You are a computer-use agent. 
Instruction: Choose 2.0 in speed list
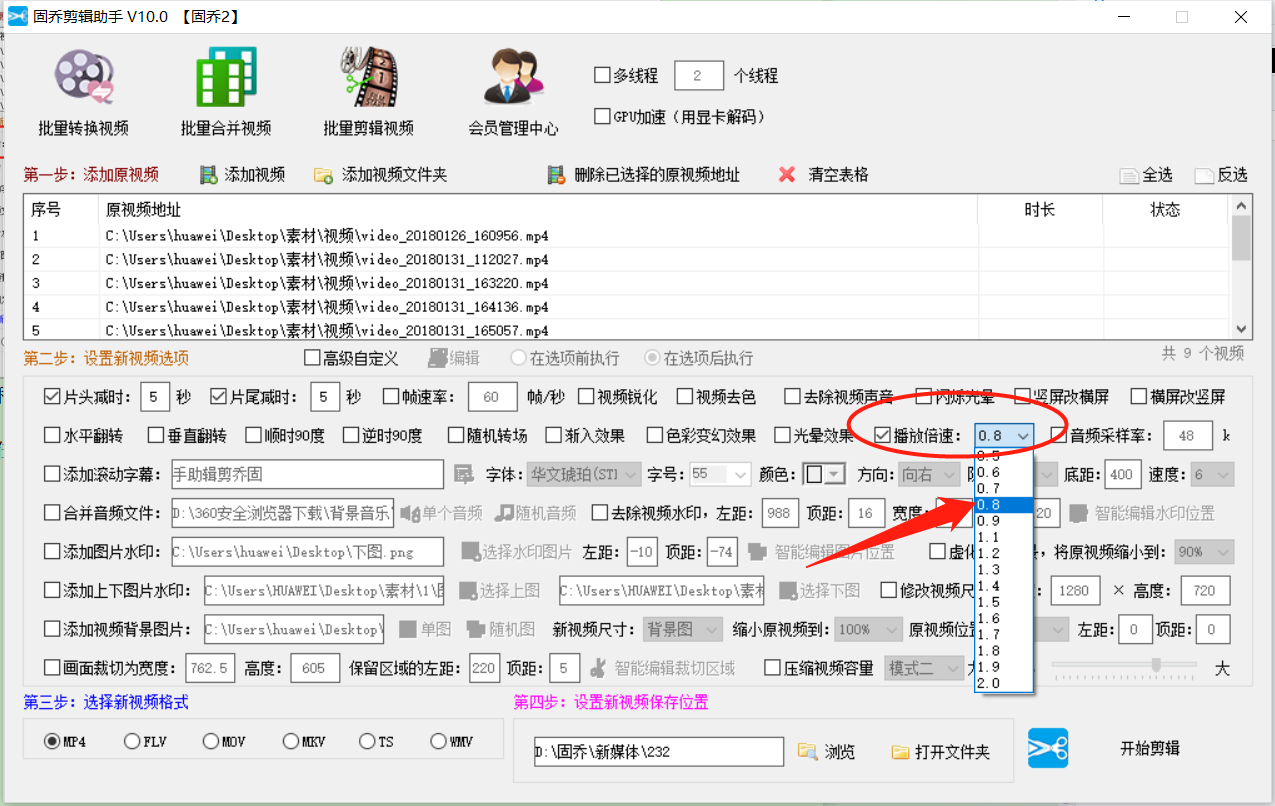(1004, 683)
